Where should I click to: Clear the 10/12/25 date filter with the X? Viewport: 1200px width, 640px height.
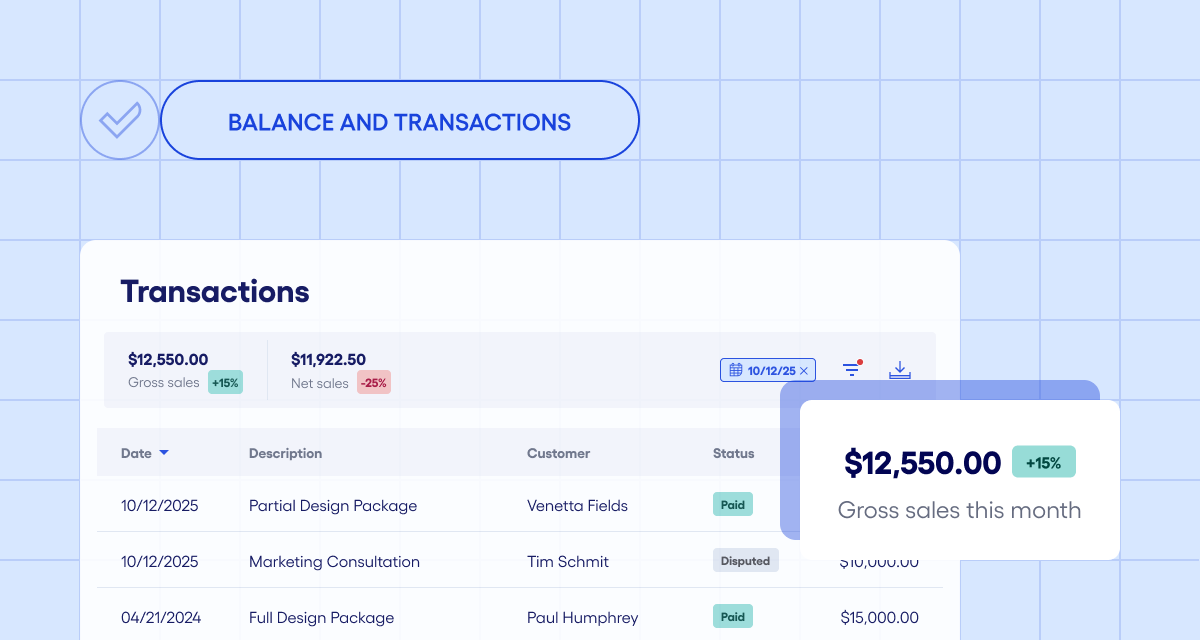803,369
